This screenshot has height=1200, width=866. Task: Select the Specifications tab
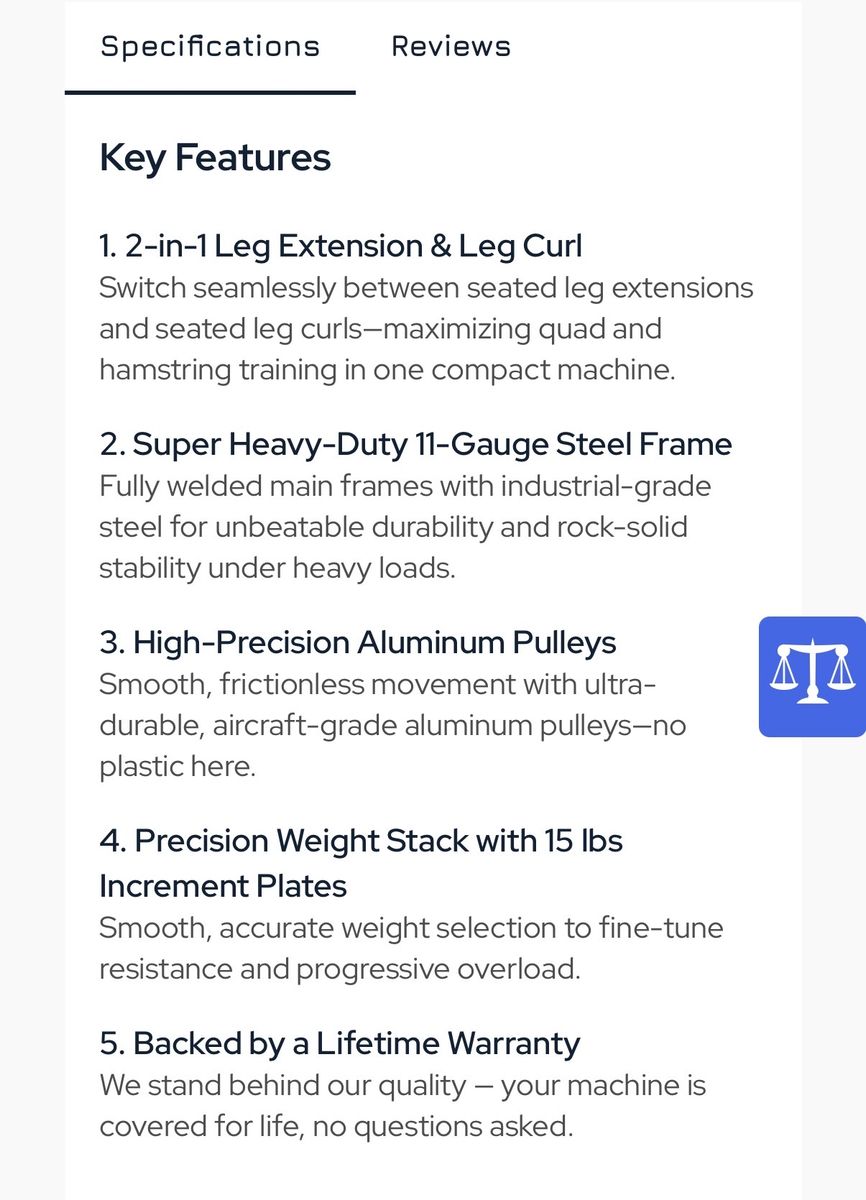click(x=210, y=46)
